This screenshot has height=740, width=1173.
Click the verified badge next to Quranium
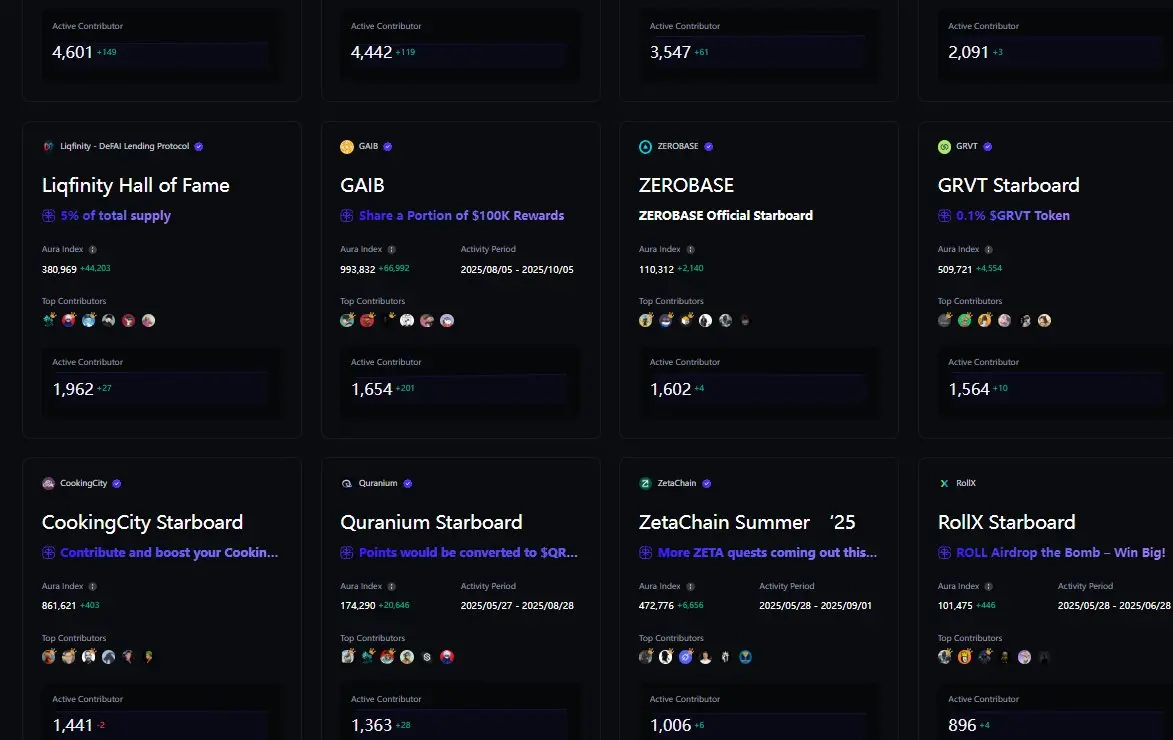[408, 483]
